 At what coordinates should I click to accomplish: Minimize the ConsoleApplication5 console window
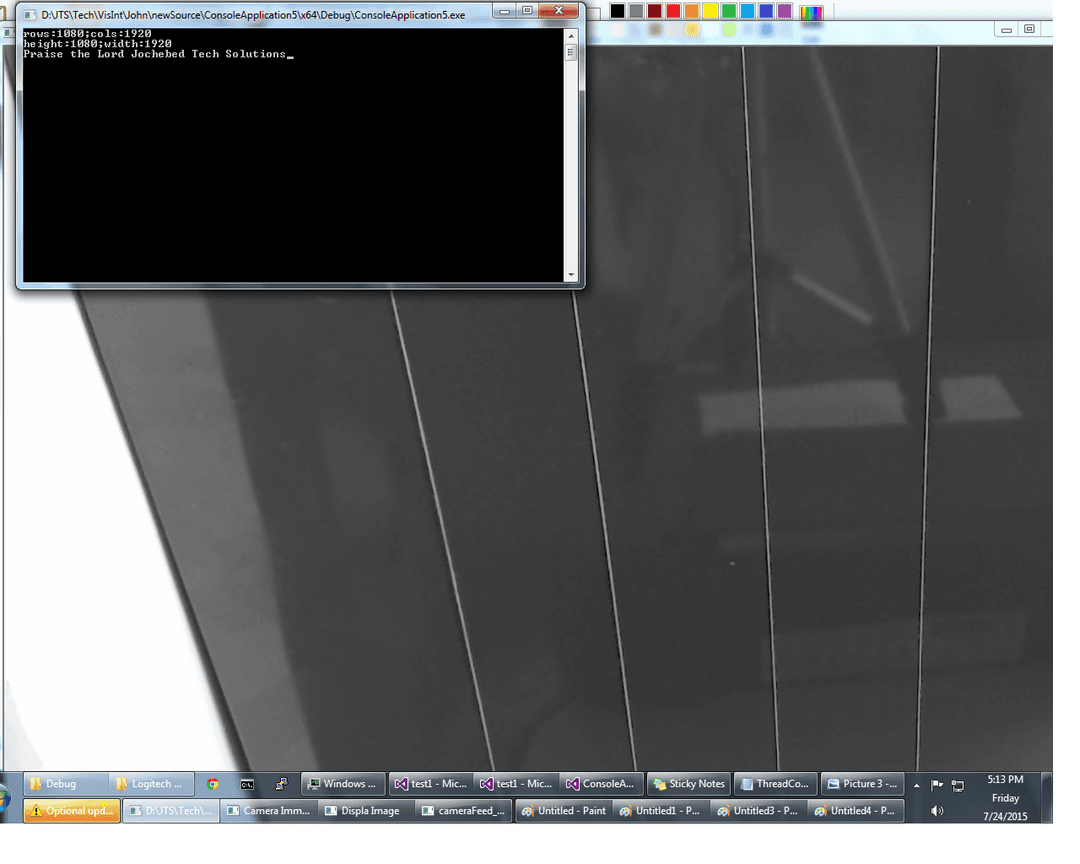504,10
